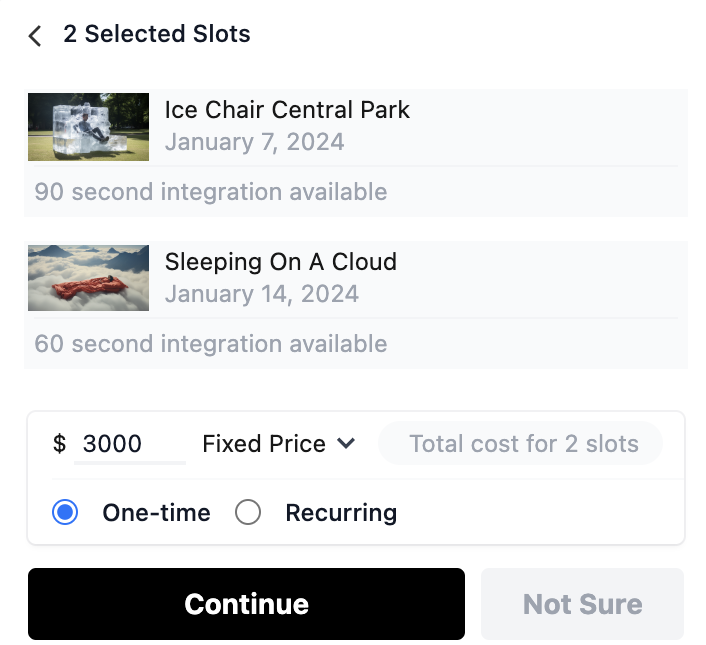Click the January 14, 2024 date
Viewport: 706px width, 645px height.
261,294
